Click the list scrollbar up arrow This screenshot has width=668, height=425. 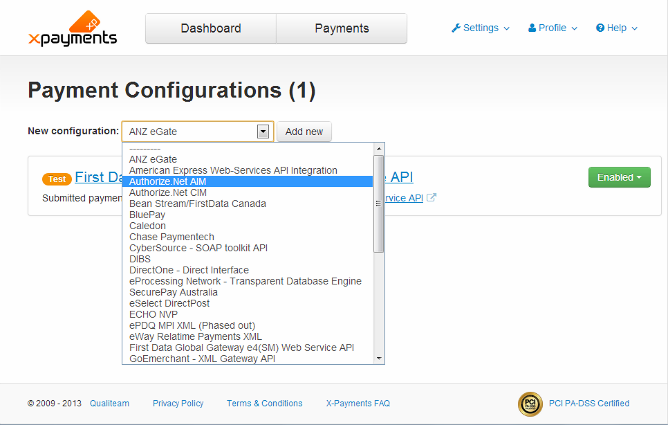[x=378, y=149]
